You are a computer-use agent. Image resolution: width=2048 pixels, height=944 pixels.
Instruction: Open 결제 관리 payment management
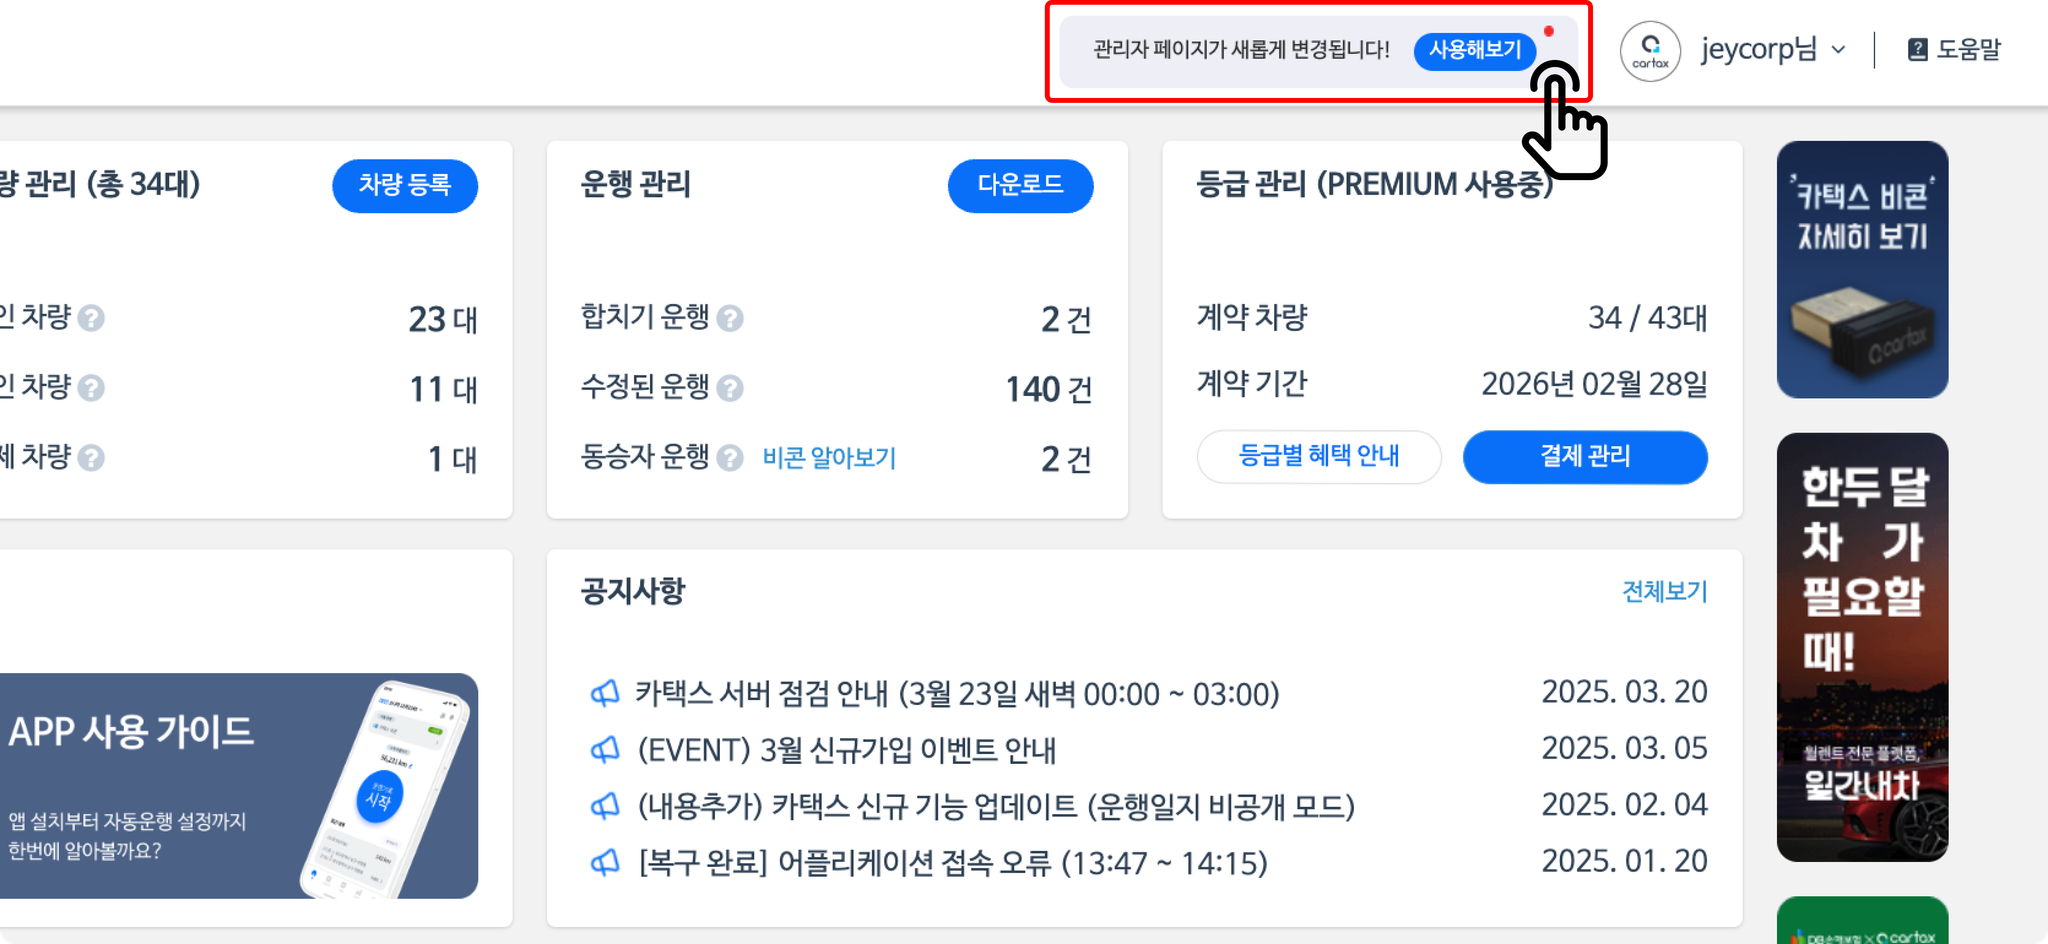click(1585, 457)
